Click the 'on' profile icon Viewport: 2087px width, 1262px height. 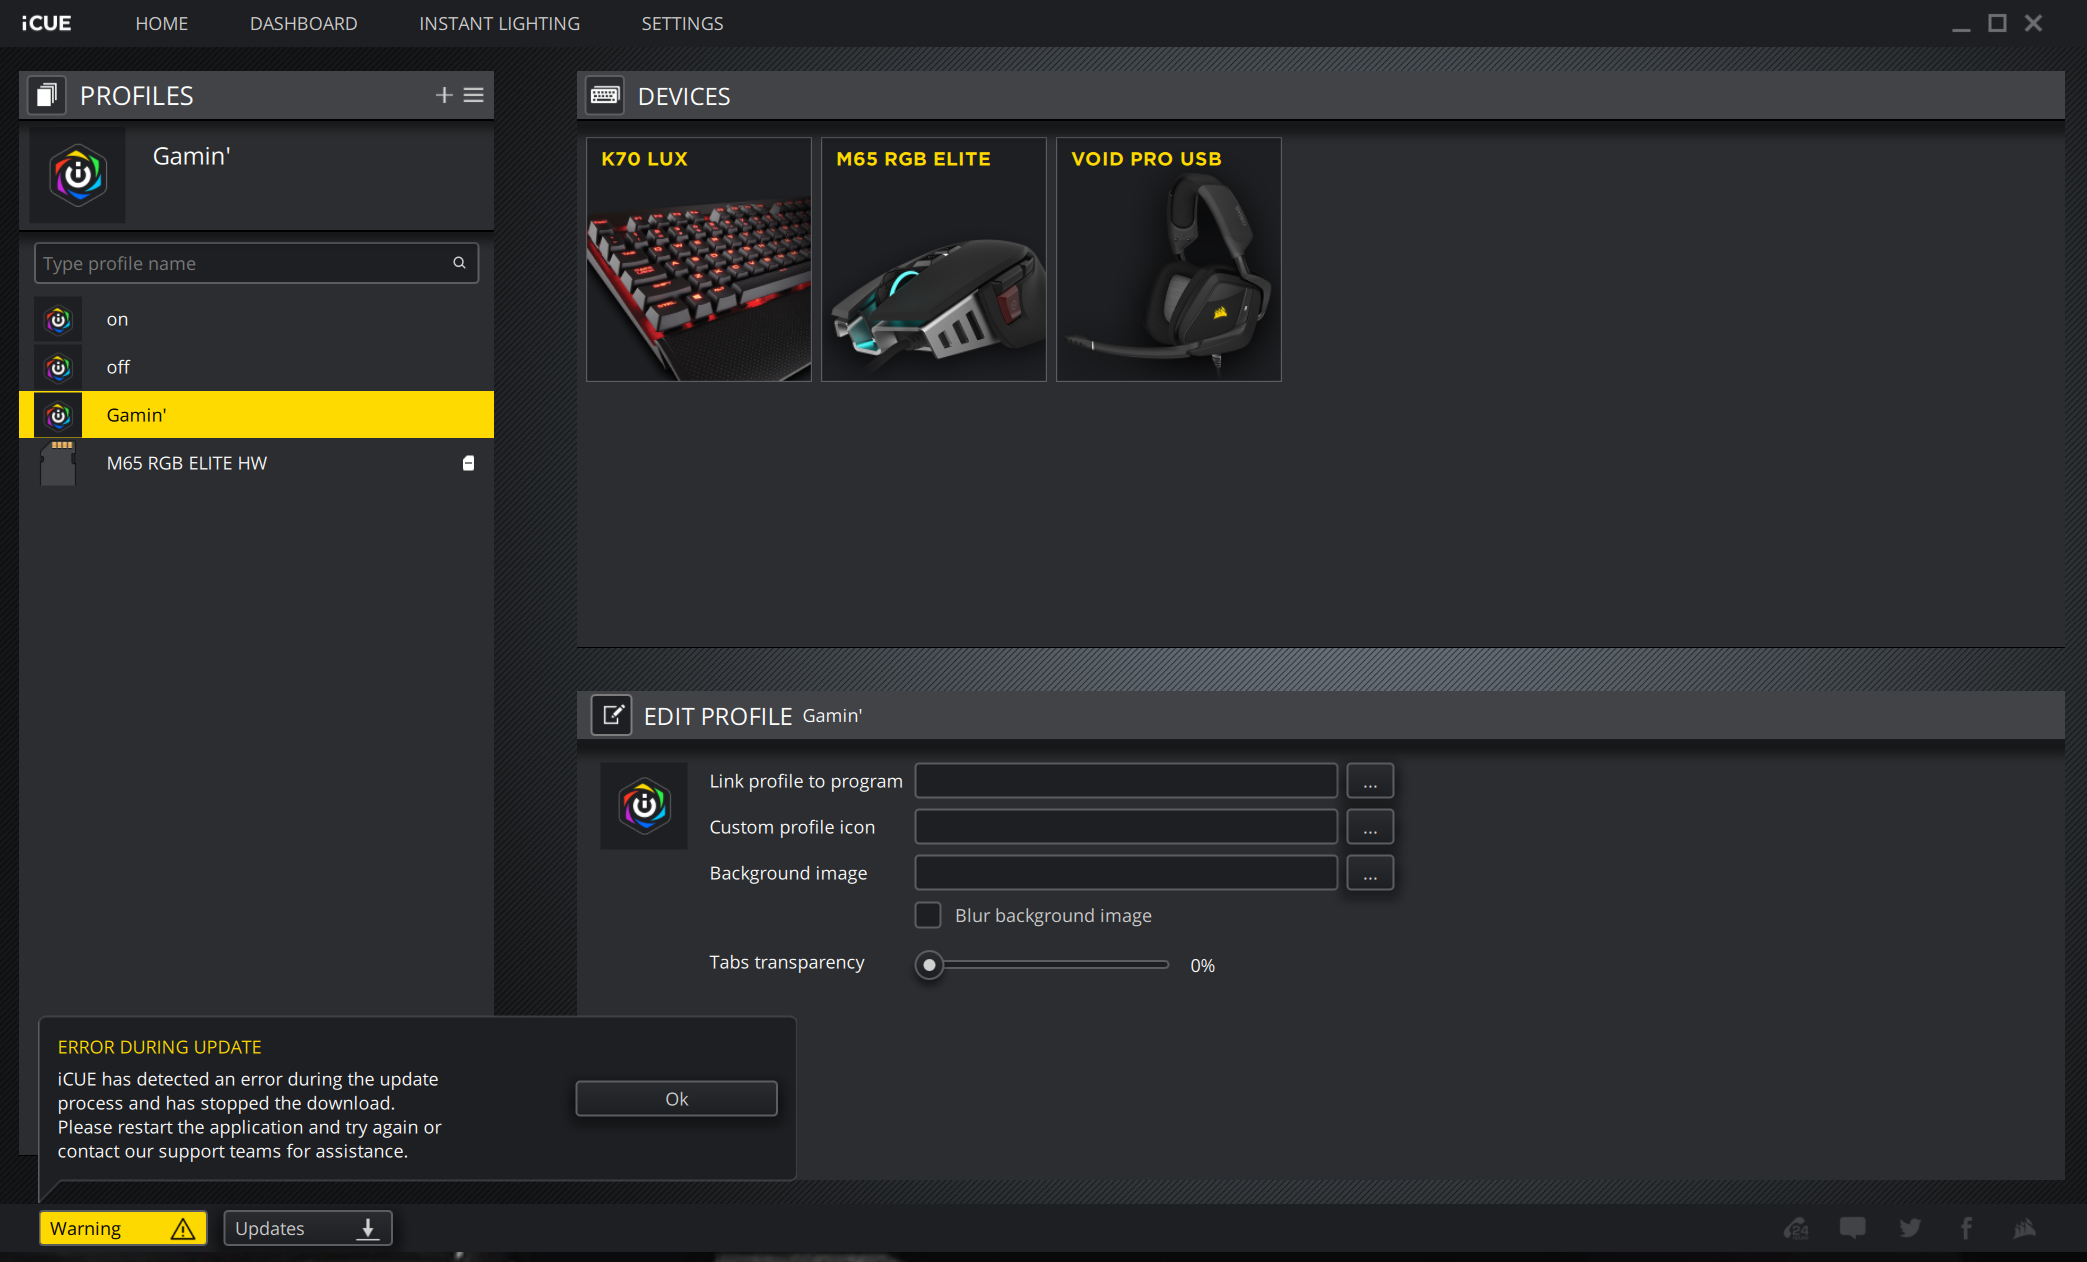point(59,320)
